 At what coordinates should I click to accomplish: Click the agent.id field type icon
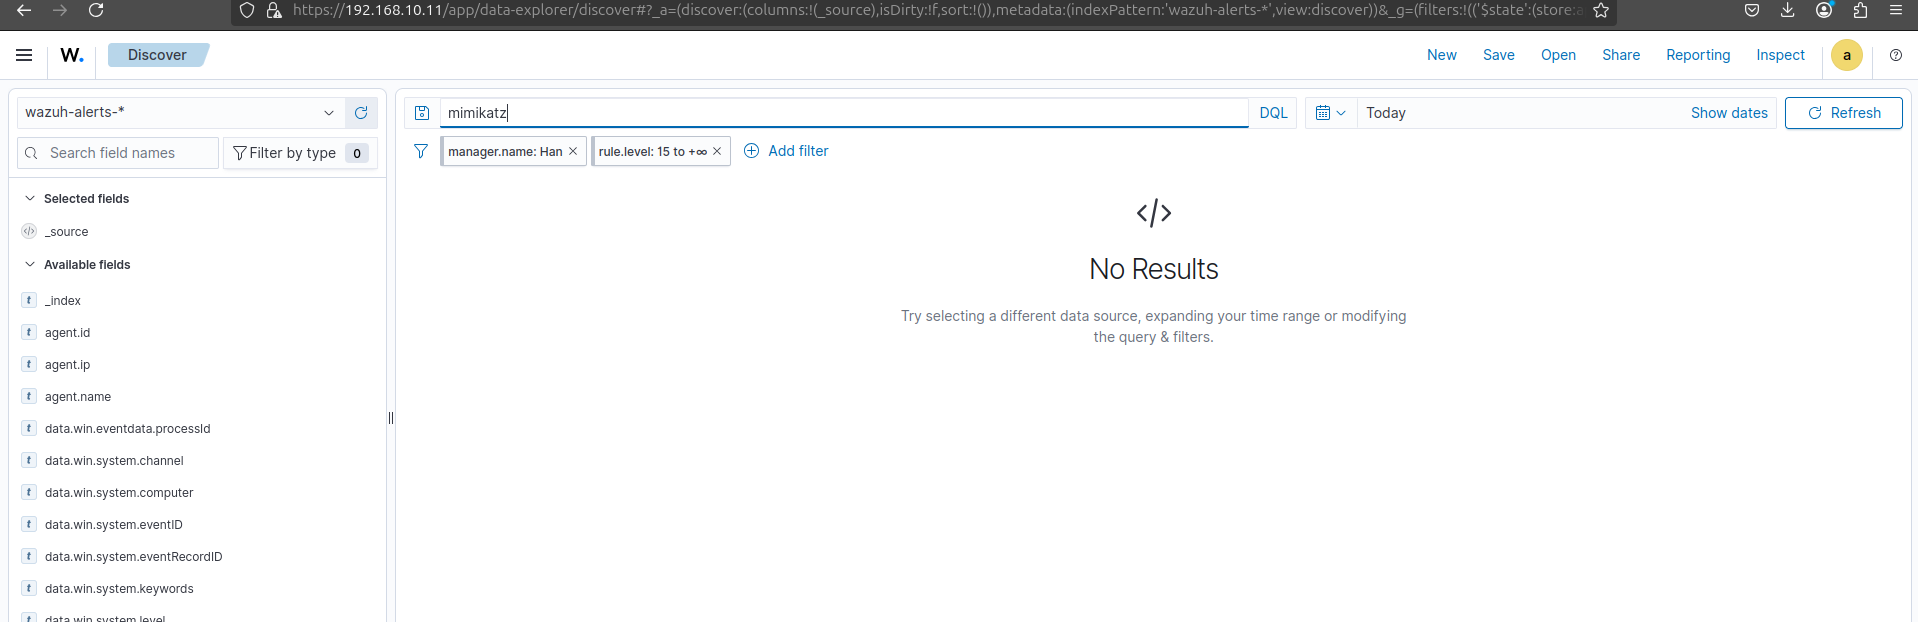(29, 332)
